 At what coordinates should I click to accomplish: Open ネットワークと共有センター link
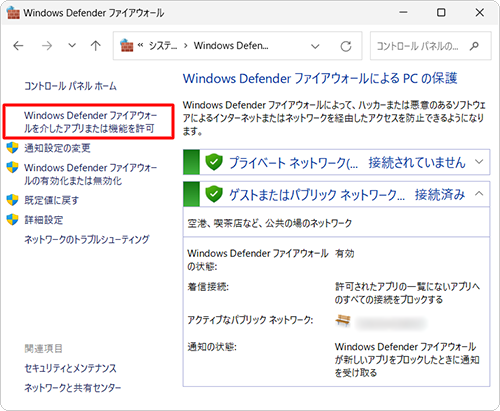pos(73,388)
